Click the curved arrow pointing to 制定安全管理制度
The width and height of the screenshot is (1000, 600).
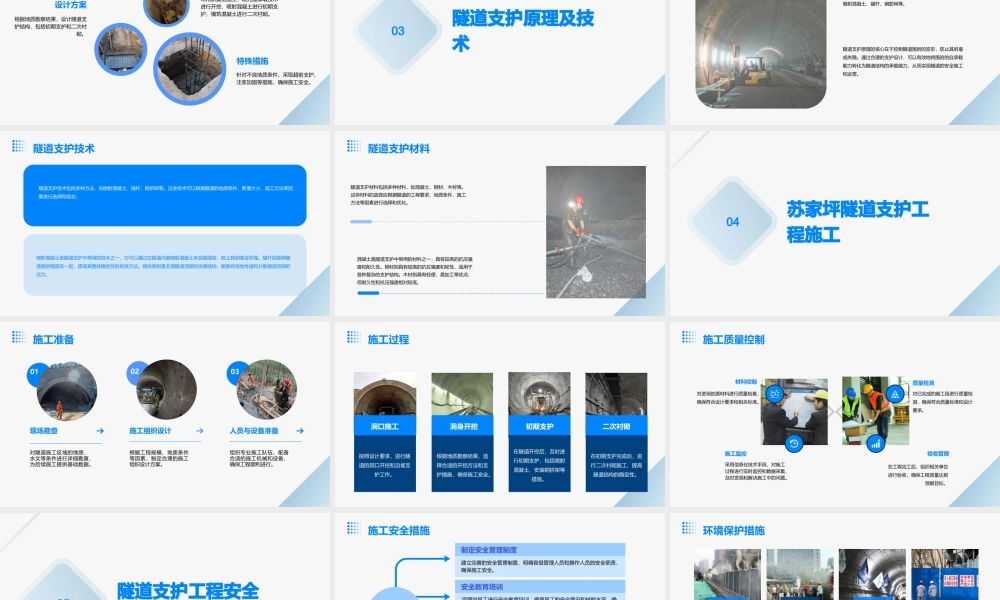tap(422, 571)
